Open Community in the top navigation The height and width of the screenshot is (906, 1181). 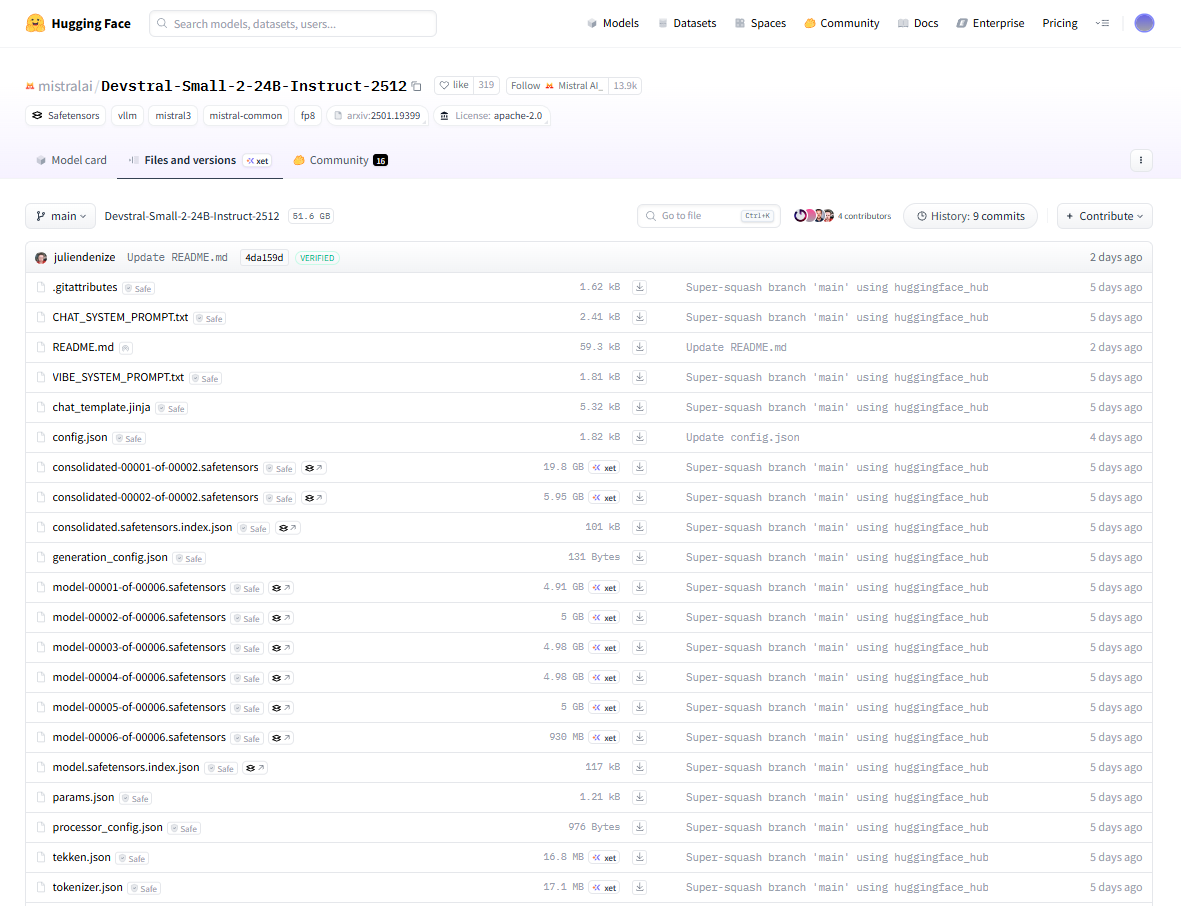[x=841, y=23]
